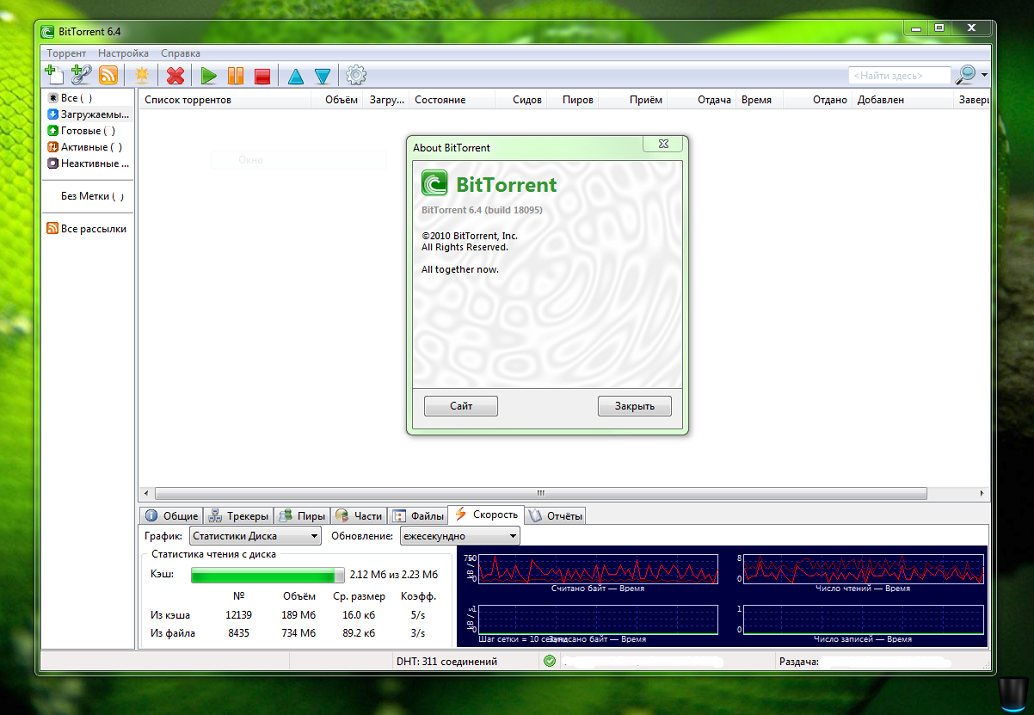Image resolution: width=1034 pixels, height=715 pixels.
Task: Sort by the 'Объём' column header
Action: point(337,100)
